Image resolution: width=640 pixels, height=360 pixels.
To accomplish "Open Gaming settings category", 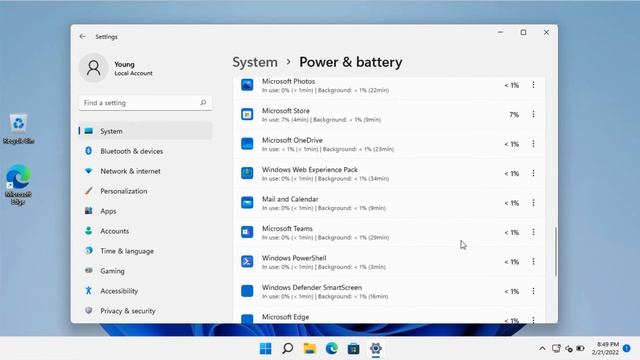I will click(145, 271).
